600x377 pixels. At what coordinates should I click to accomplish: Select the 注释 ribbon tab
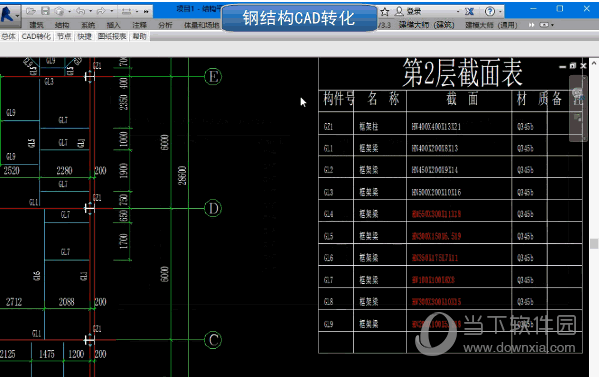point(140,25)
